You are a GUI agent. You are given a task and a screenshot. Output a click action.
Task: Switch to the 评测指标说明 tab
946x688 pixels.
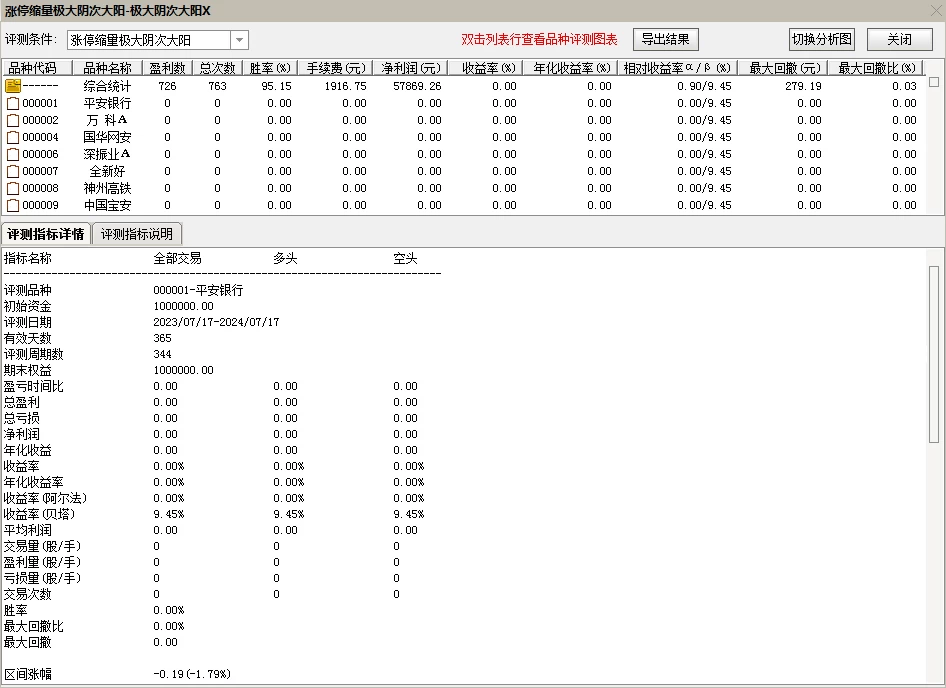[x=137, y=234]
